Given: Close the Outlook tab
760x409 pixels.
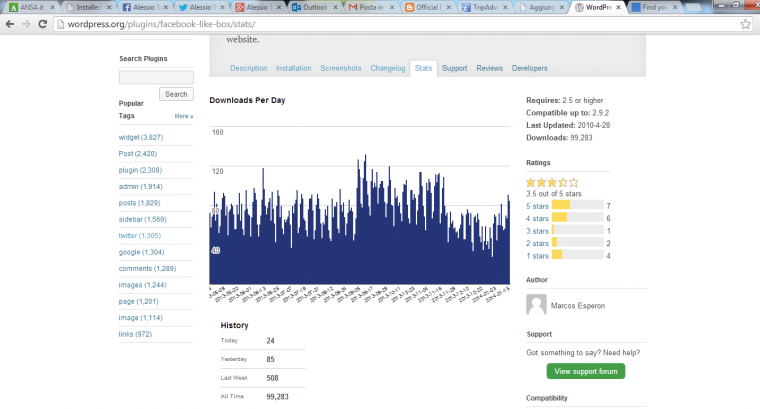Looking at the screenshot, I should (335, 7).
